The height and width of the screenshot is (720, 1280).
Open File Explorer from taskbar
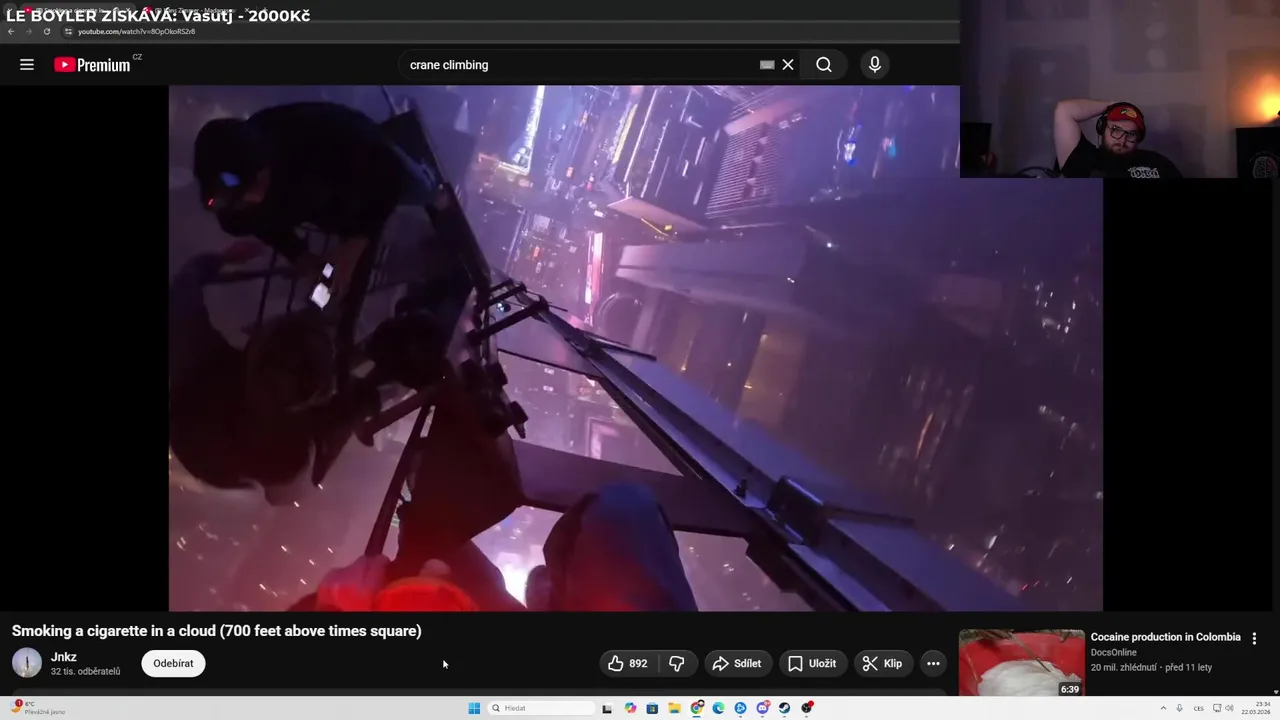[x=674, y=708]
